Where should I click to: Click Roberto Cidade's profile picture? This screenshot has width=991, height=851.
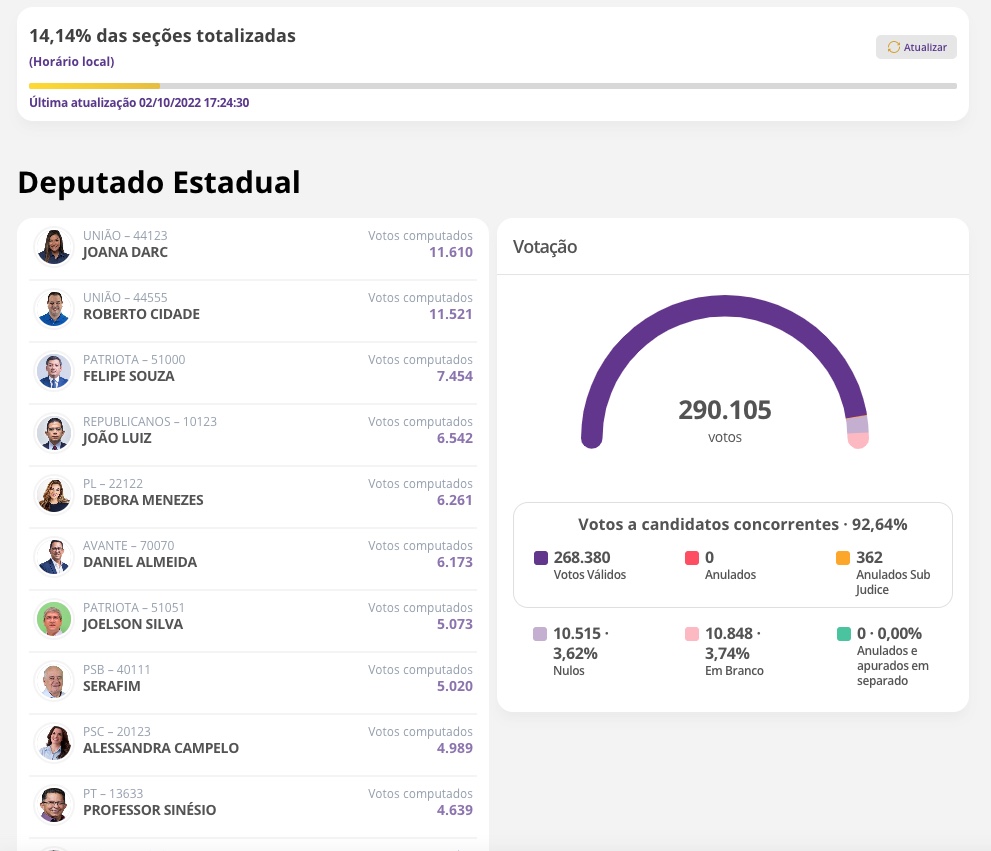54,308
